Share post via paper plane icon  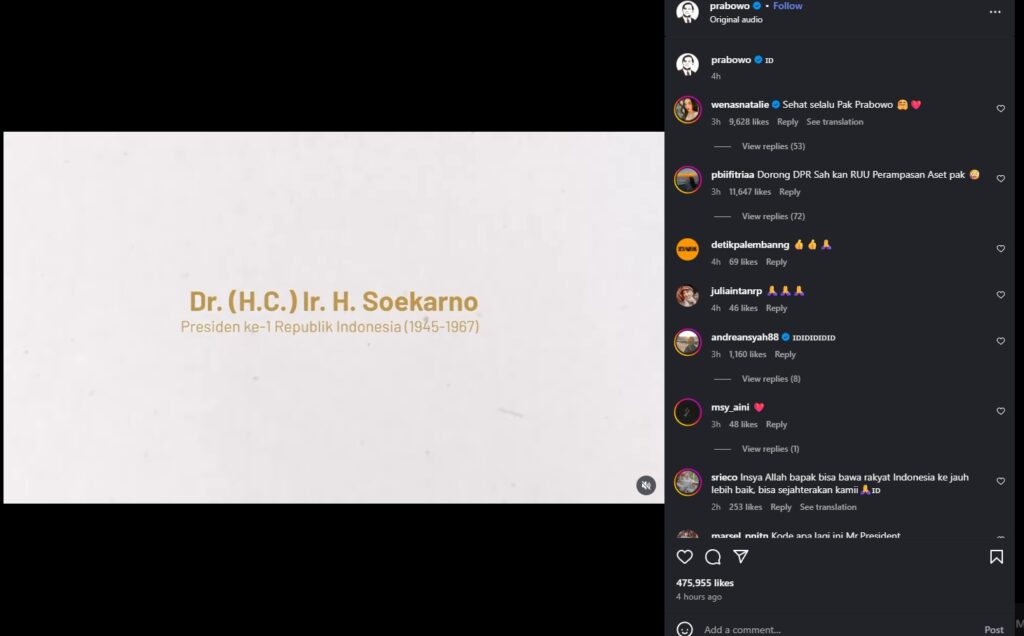tap(741, 556)
